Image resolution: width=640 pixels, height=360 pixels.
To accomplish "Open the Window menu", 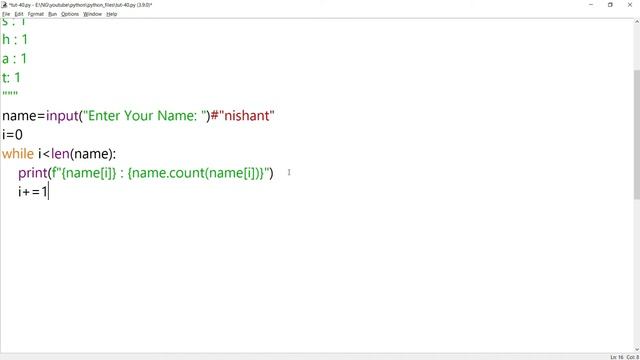I will 92,14.
